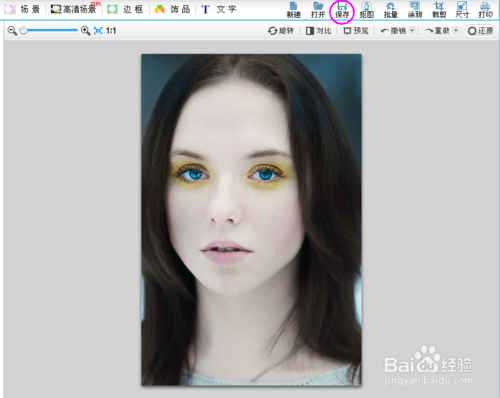This screenshot has width=500, height=398.
Task: Click the portrait photo on canvas
Action: [251, 220]
